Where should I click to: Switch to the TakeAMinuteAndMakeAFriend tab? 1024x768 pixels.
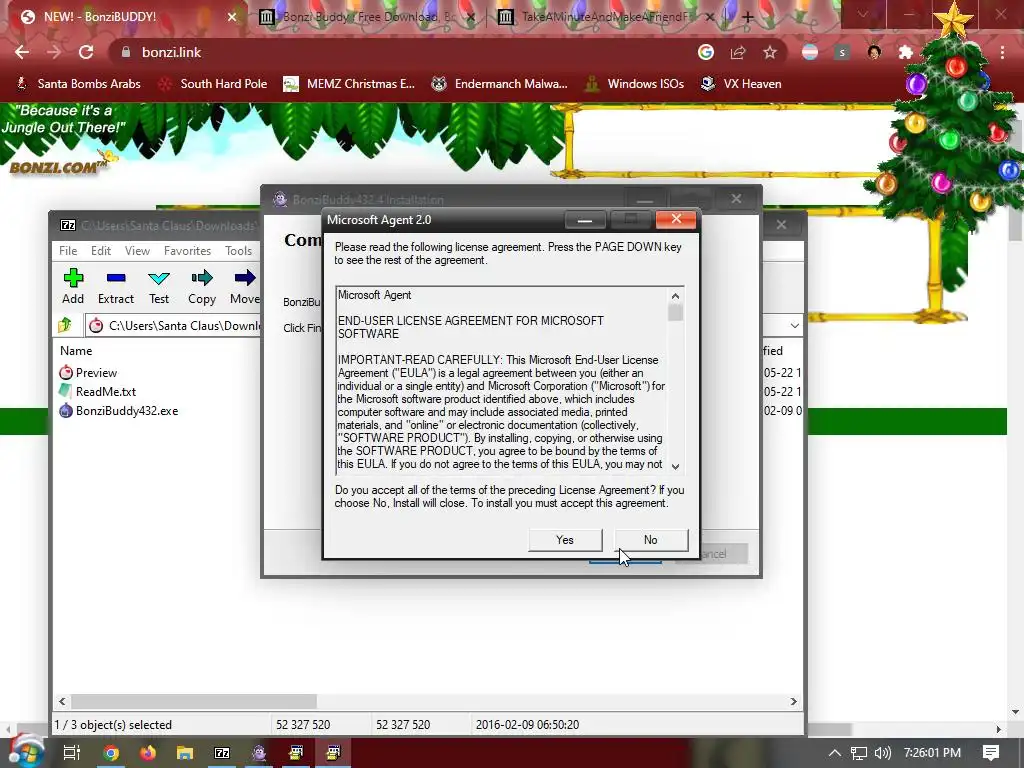pyautogui.click(x=604, y=17)
